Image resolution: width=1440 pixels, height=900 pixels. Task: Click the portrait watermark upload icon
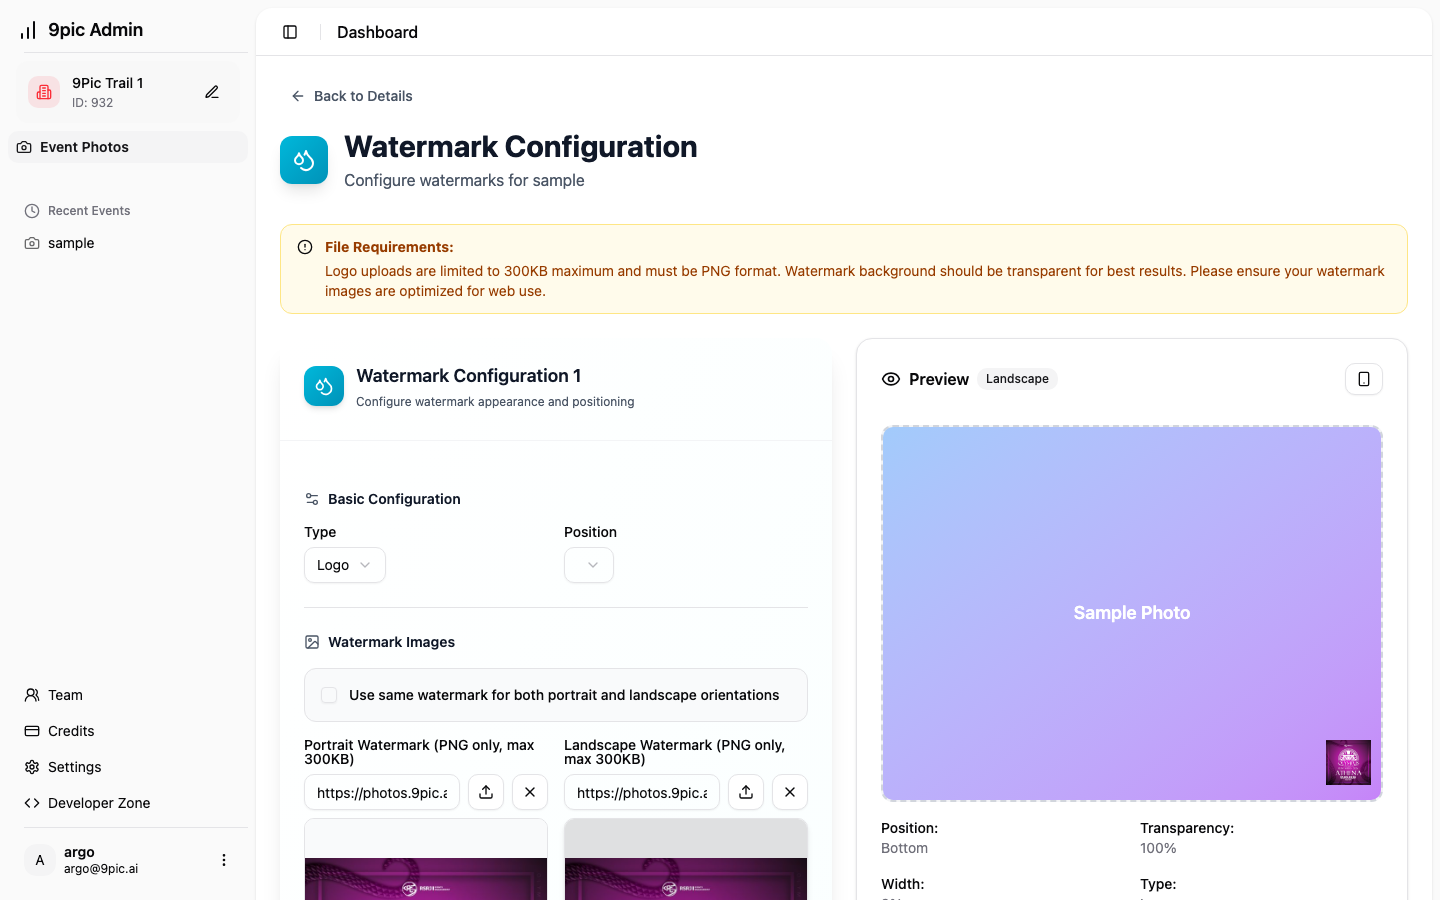point(486,792)
